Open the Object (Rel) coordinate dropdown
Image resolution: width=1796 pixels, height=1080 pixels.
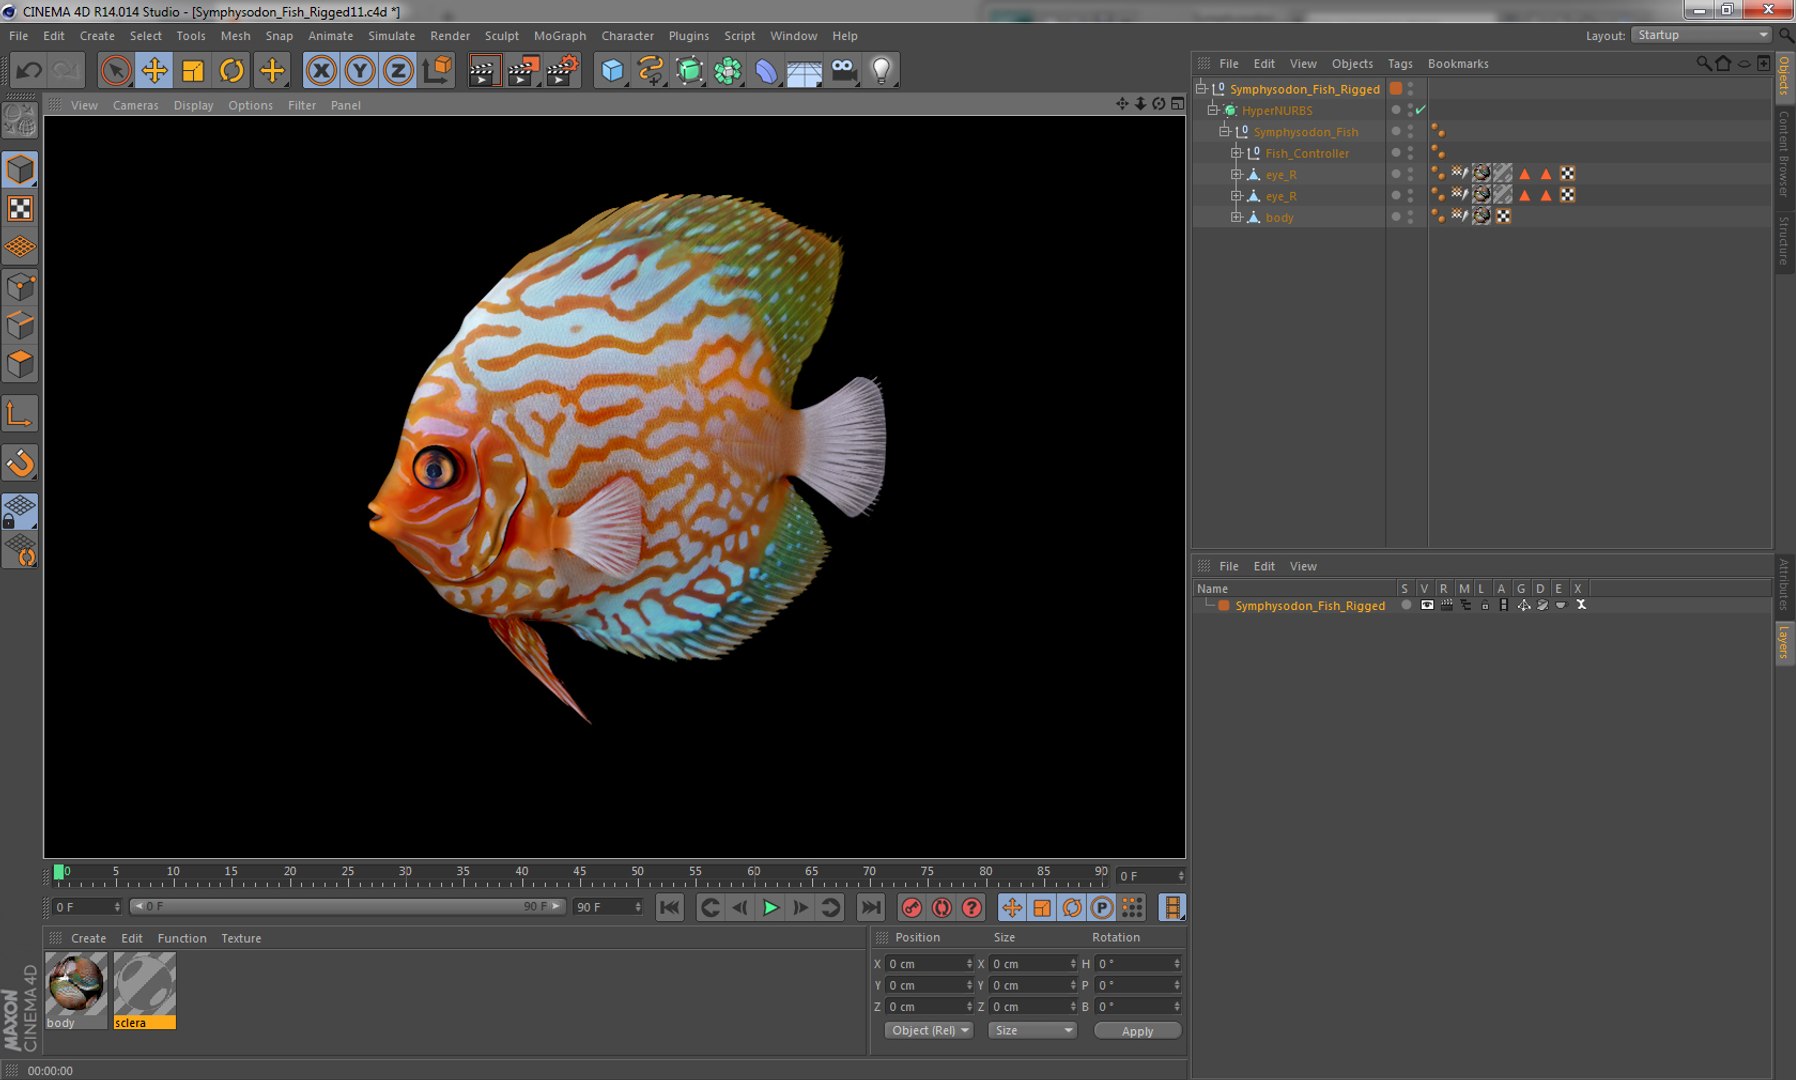click(x=929, y=1030)
